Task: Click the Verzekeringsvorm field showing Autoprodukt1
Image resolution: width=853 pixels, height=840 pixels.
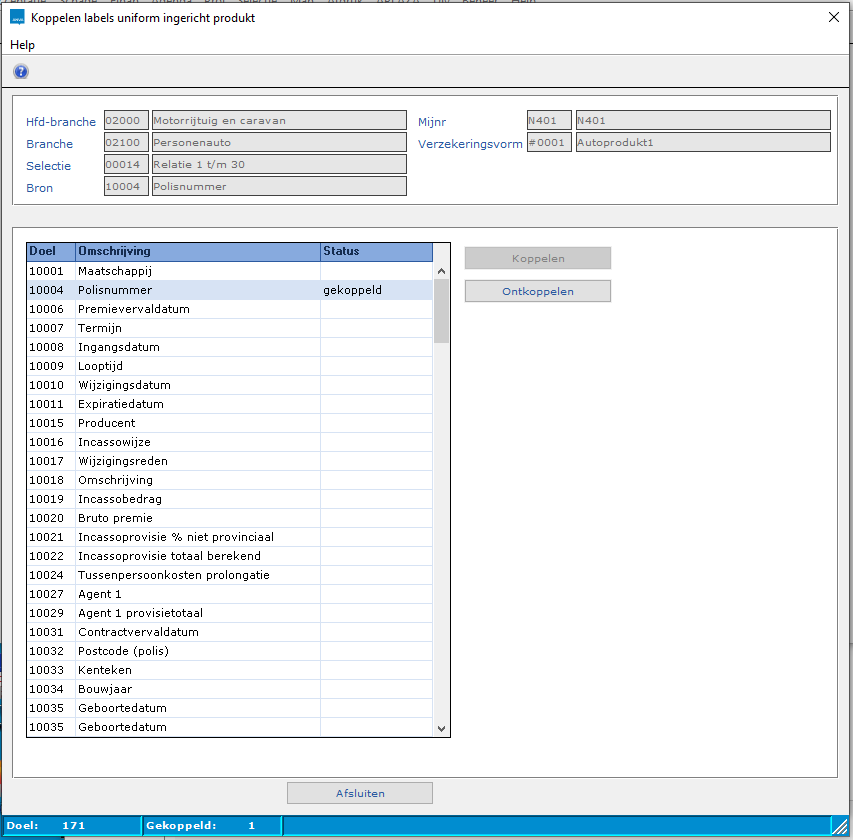Action: 702,142
